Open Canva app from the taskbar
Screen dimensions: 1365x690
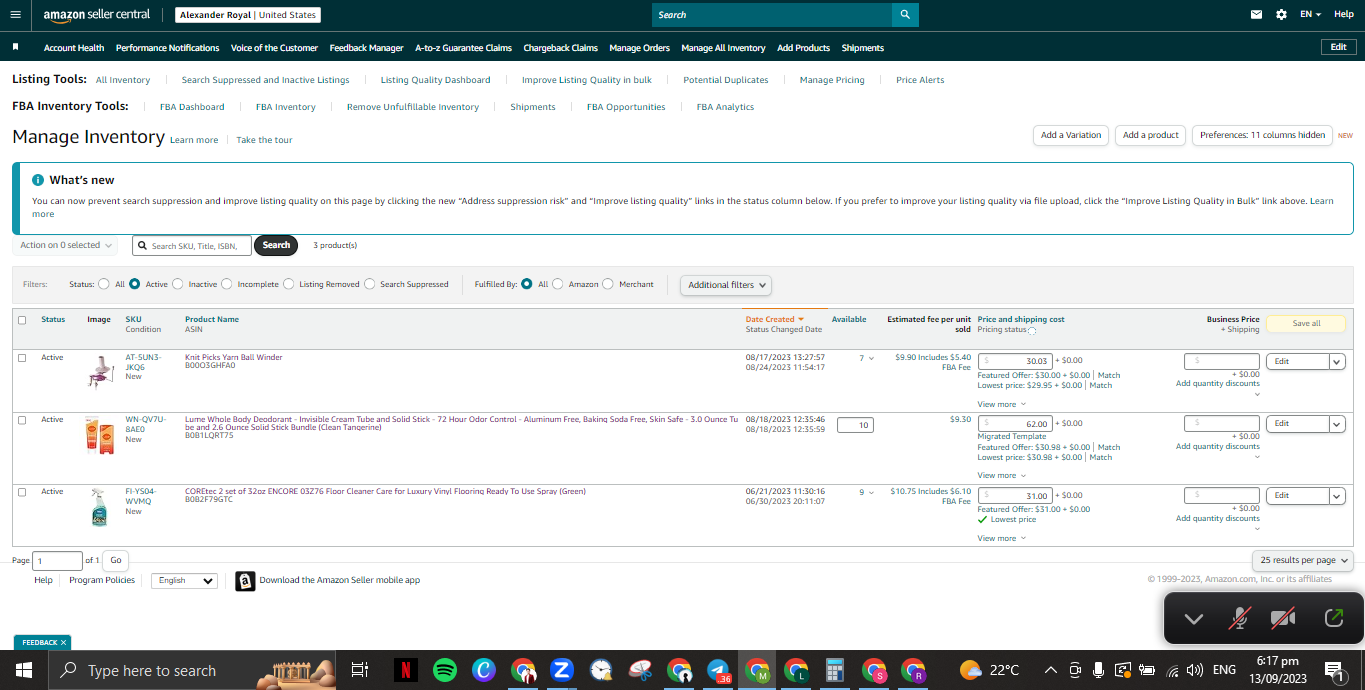coord(484,670)
